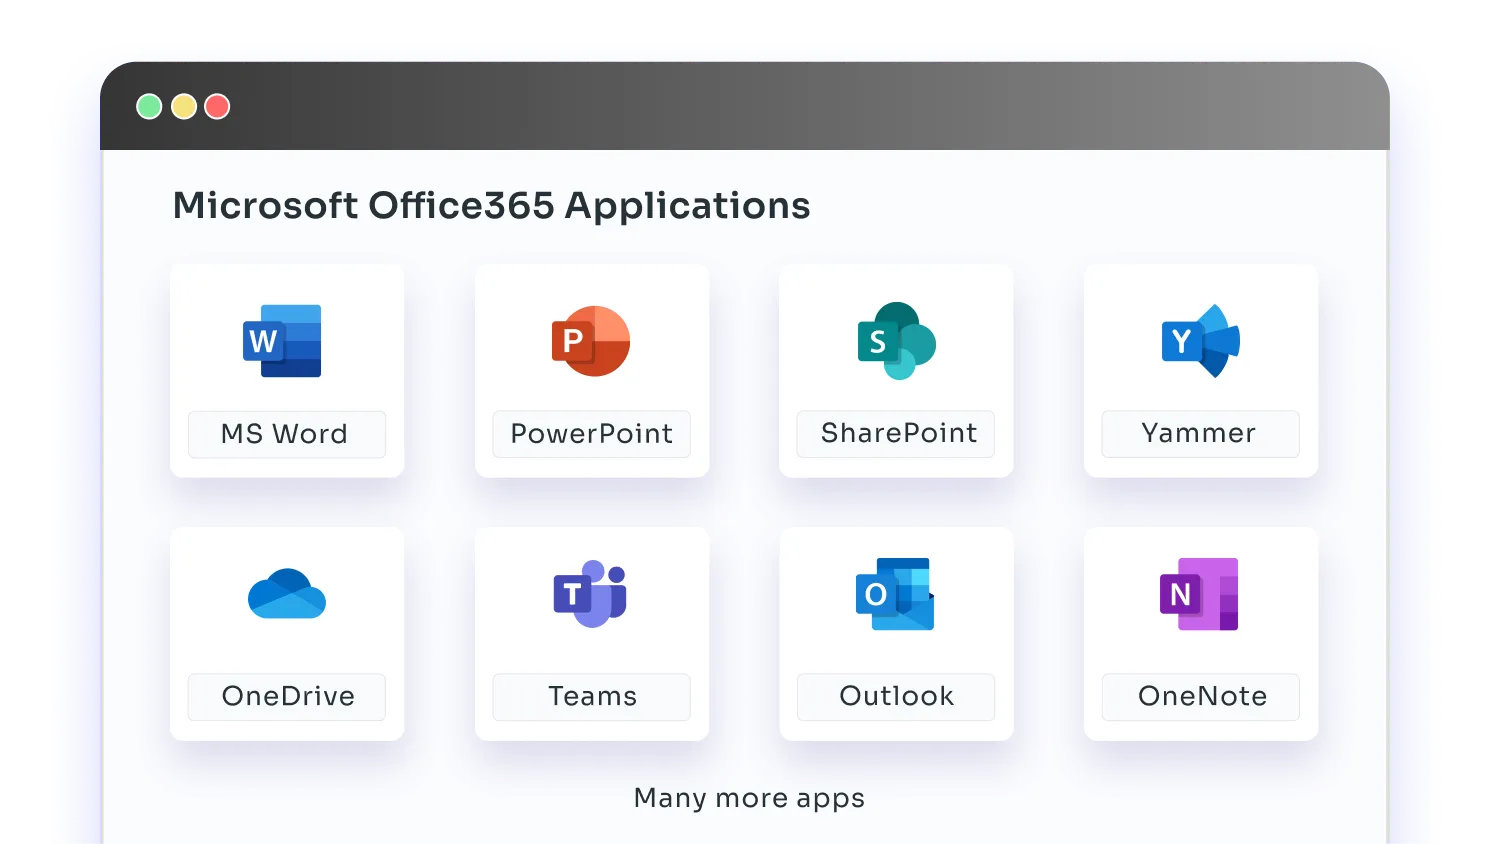Select the Microsoft Office365 Applications heading
Image resolution: width=1500 pixels, height=844 pixels.
point(491,206)
